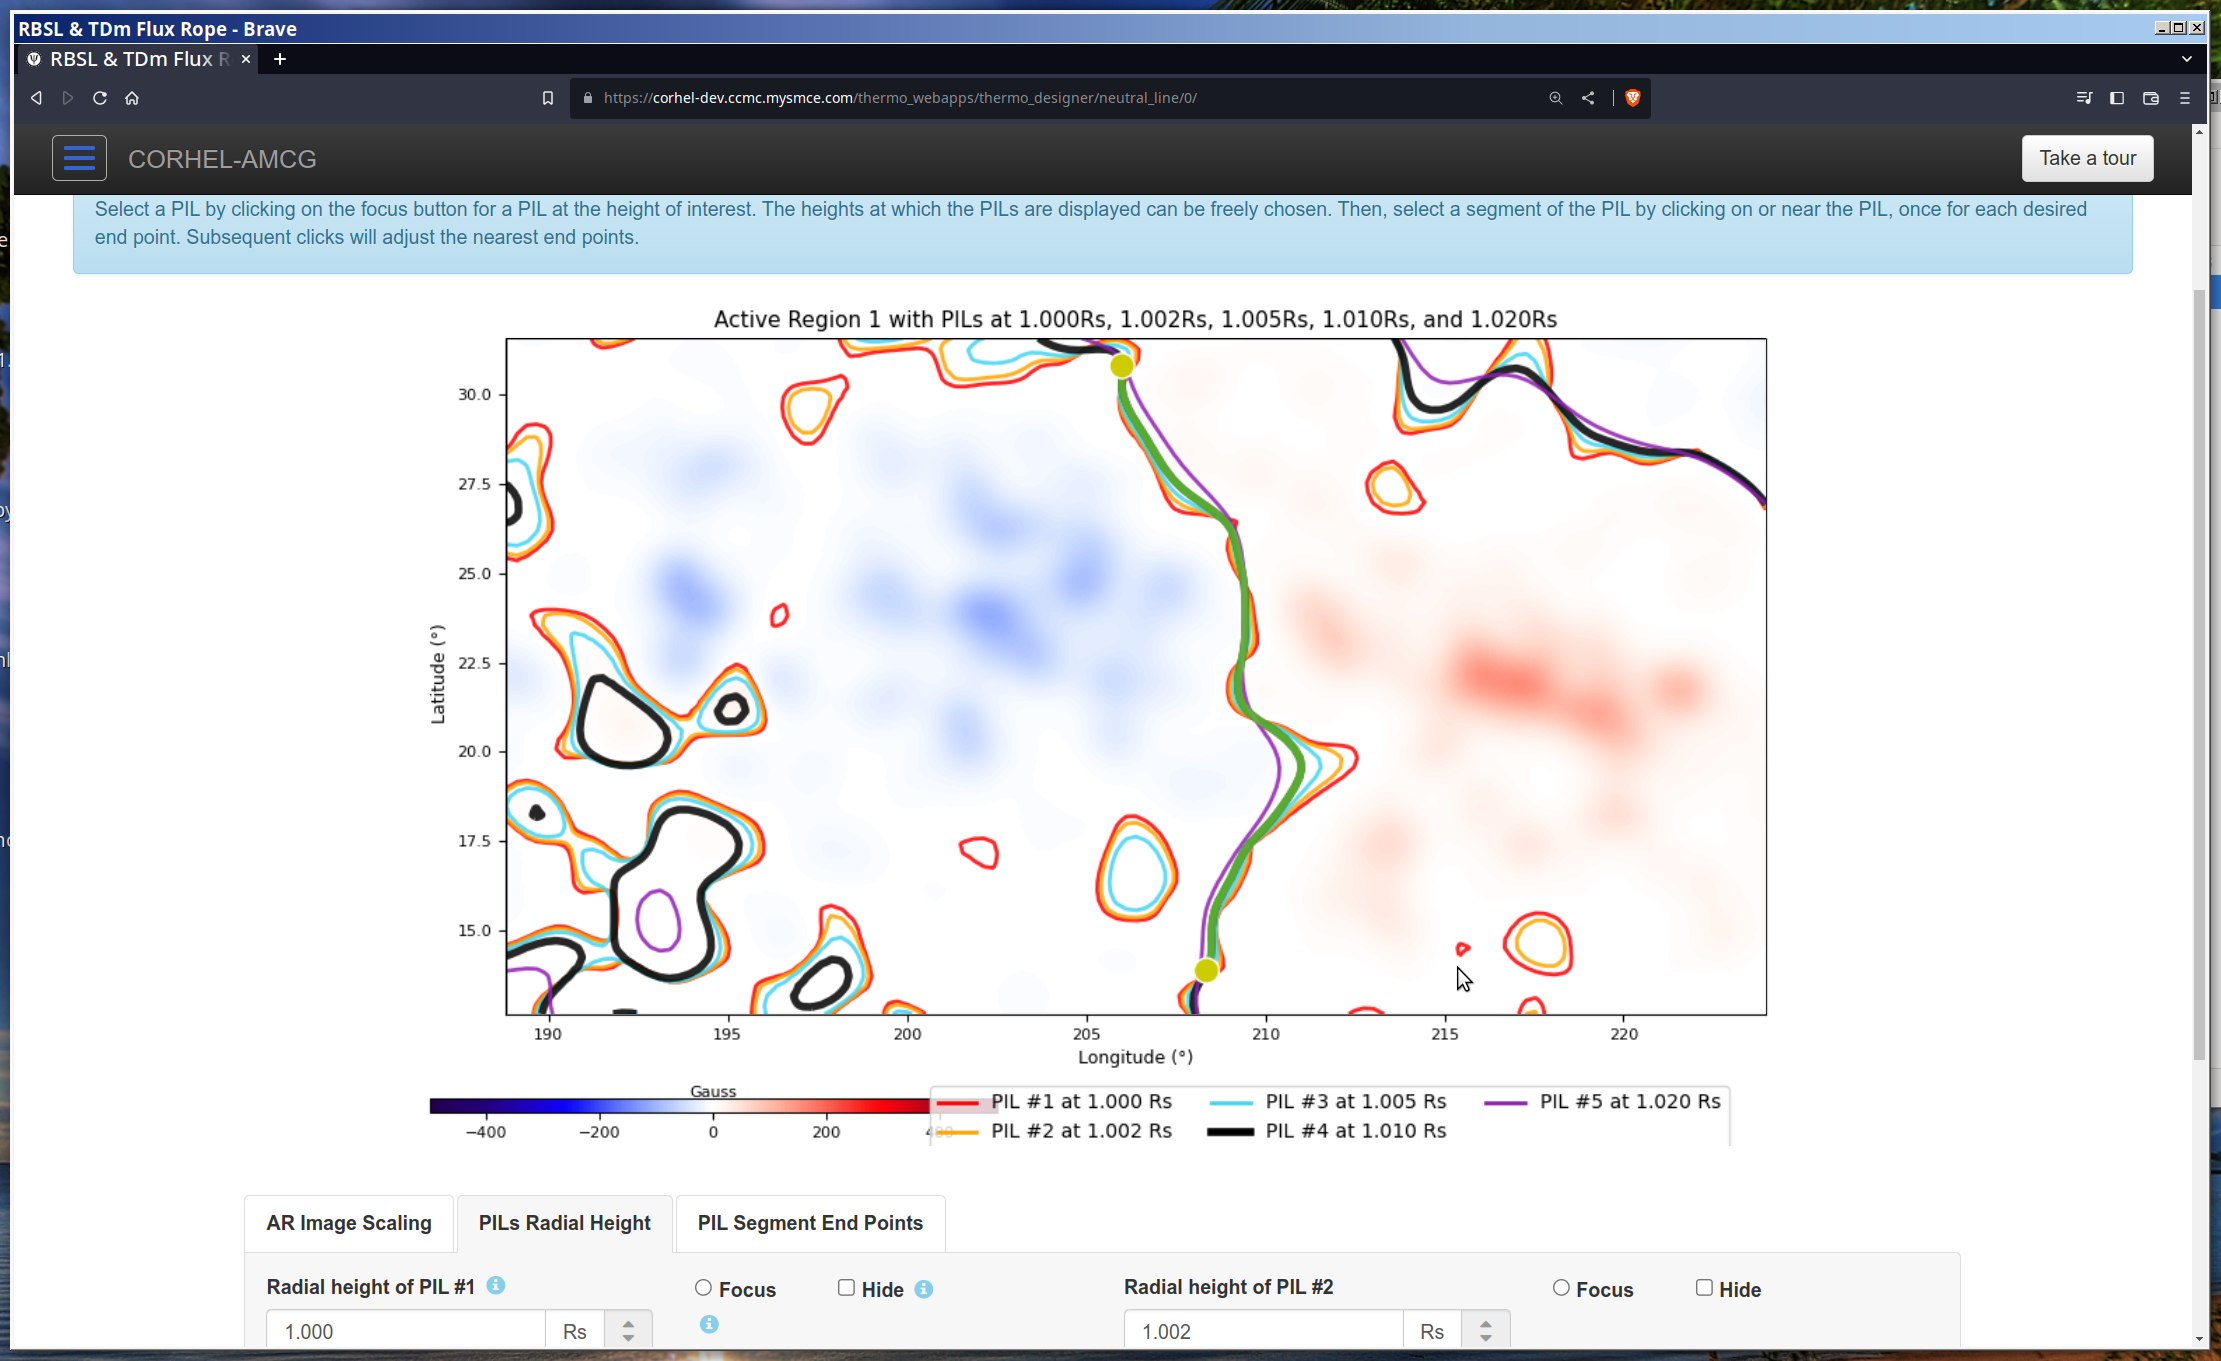Bookmark this page with bookmark icon
This screenshot has height=1361, width=2221.
(x=548, y=98)
